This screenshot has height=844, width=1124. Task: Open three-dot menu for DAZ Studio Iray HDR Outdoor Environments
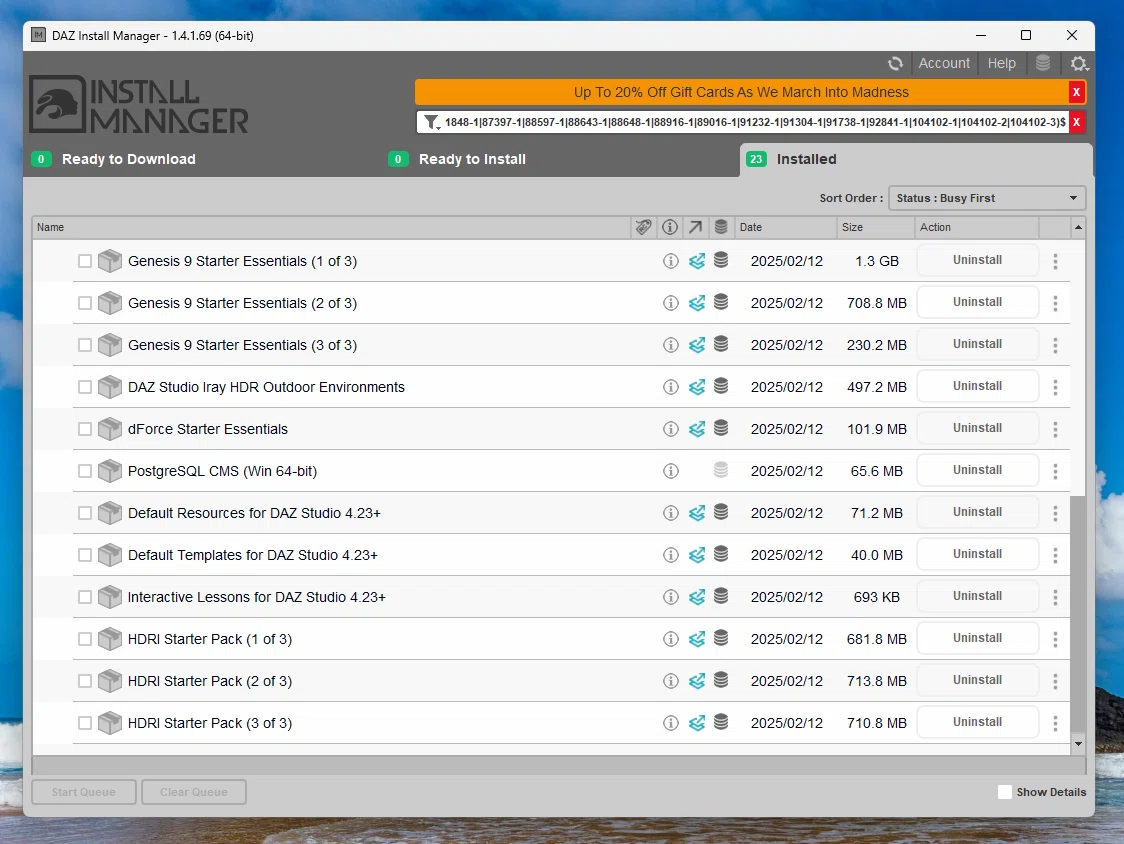pos(1055,387)
